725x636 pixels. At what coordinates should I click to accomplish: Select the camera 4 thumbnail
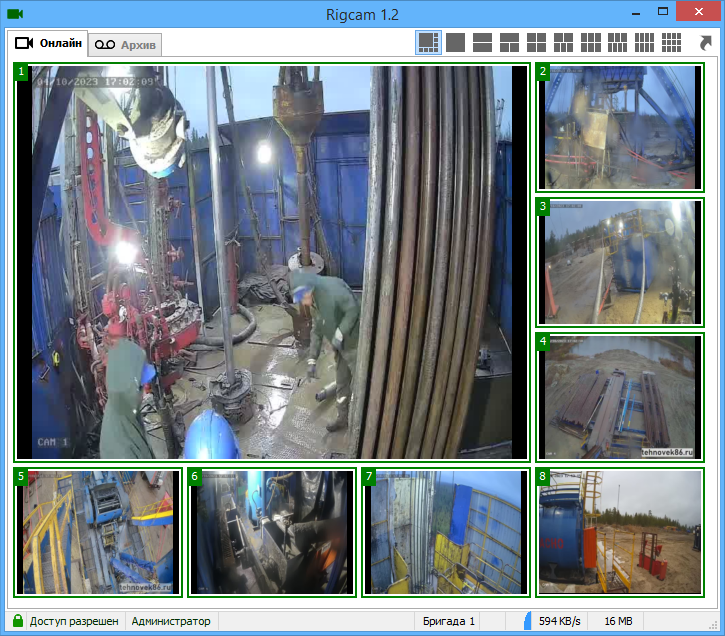[x=619, y=397]
